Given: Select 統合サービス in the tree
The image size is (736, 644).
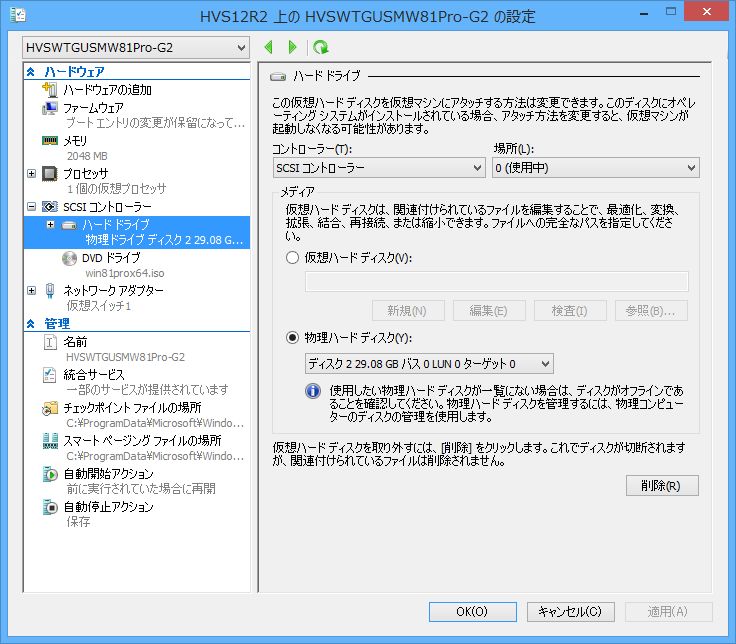Looking at the screenshot, I should [94, 375].
